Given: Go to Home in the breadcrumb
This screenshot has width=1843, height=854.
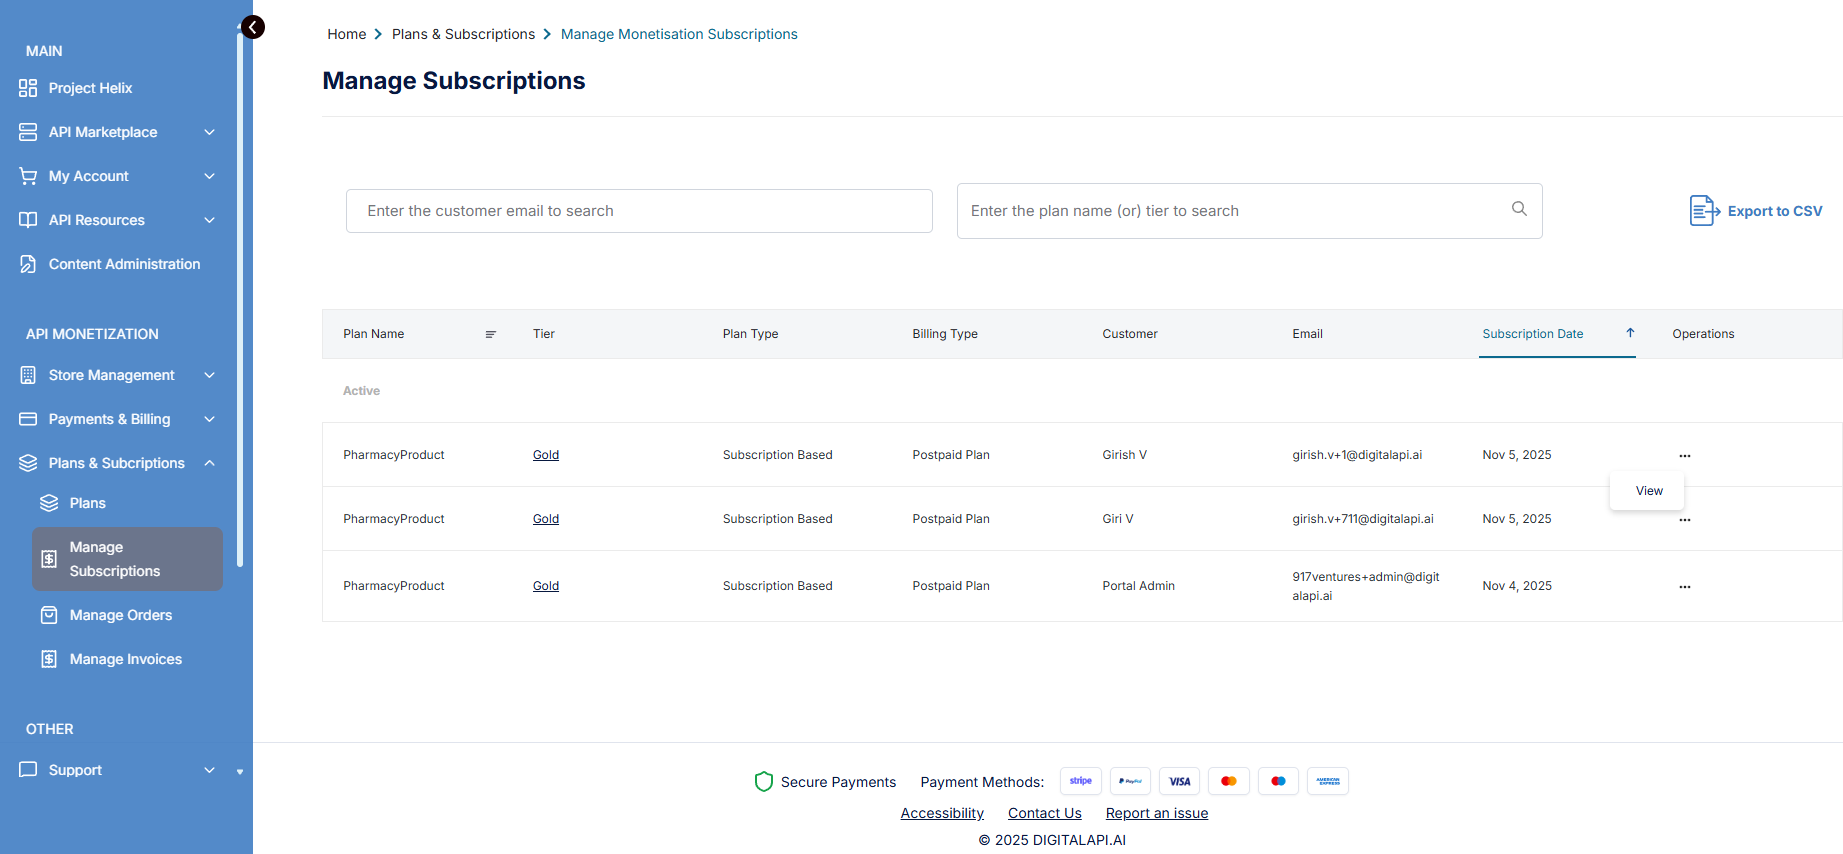Looking at the screenshot, I should click(x=346, y=34).
